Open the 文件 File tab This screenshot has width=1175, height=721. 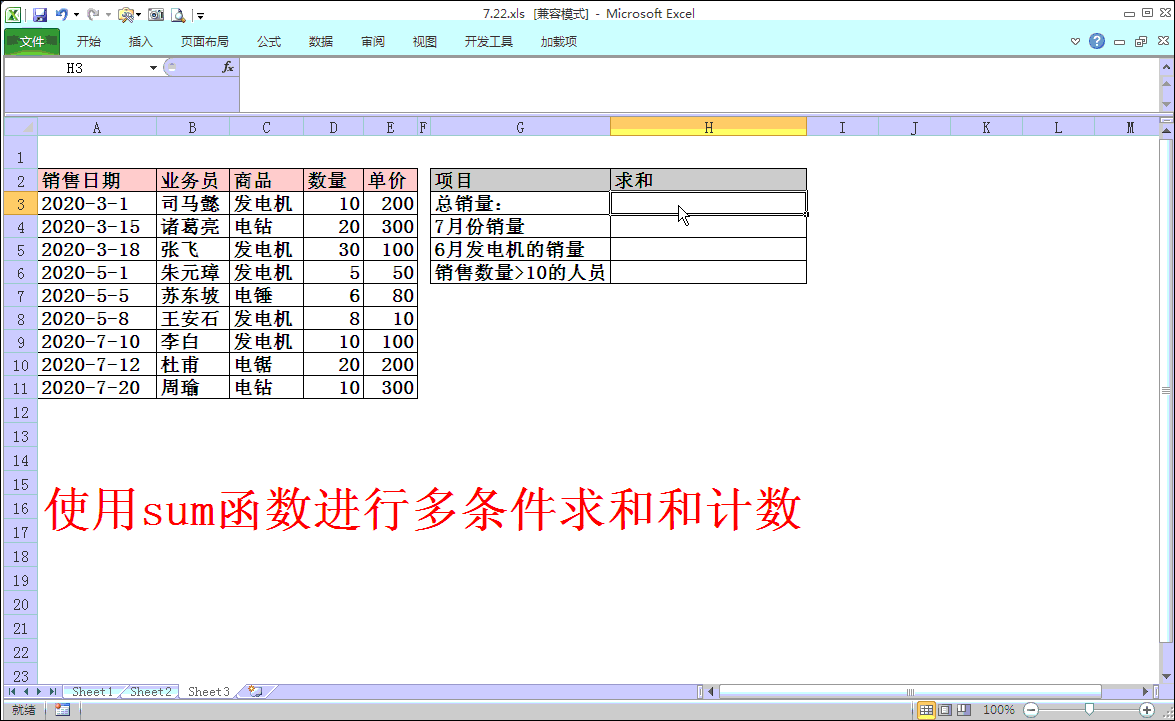[32, 41]
